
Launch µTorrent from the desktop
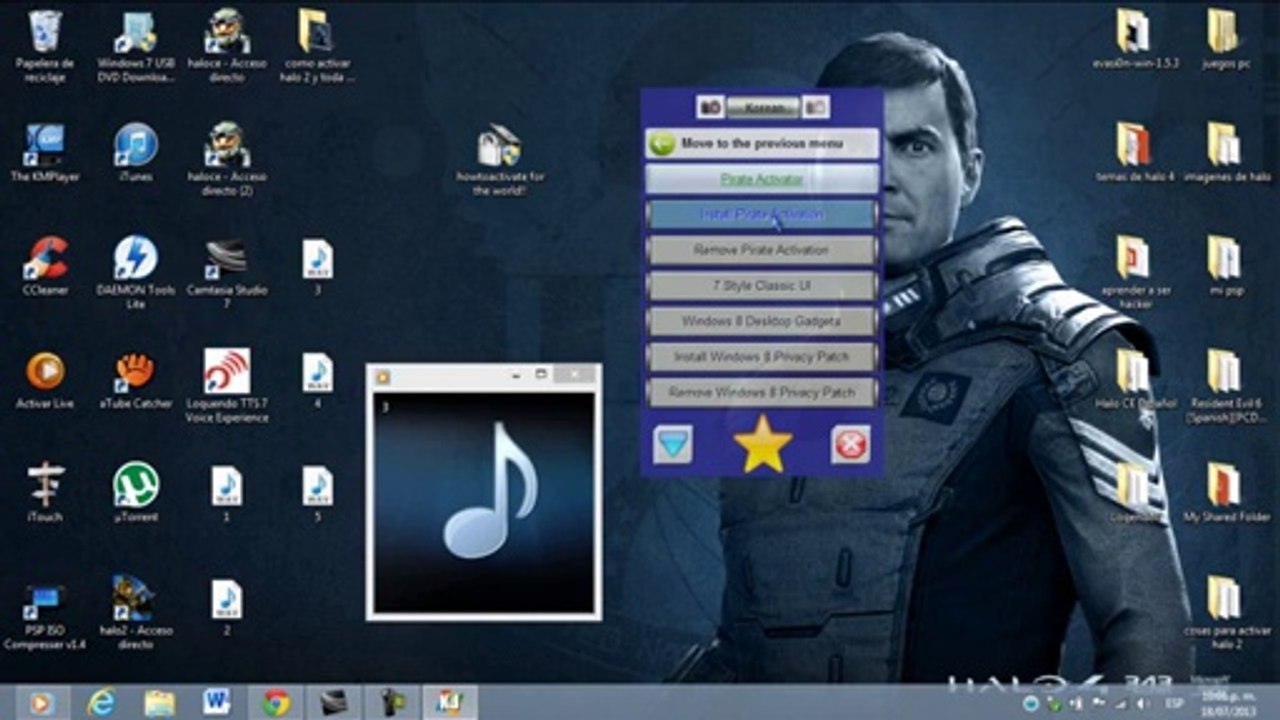(x=136, y=493)
